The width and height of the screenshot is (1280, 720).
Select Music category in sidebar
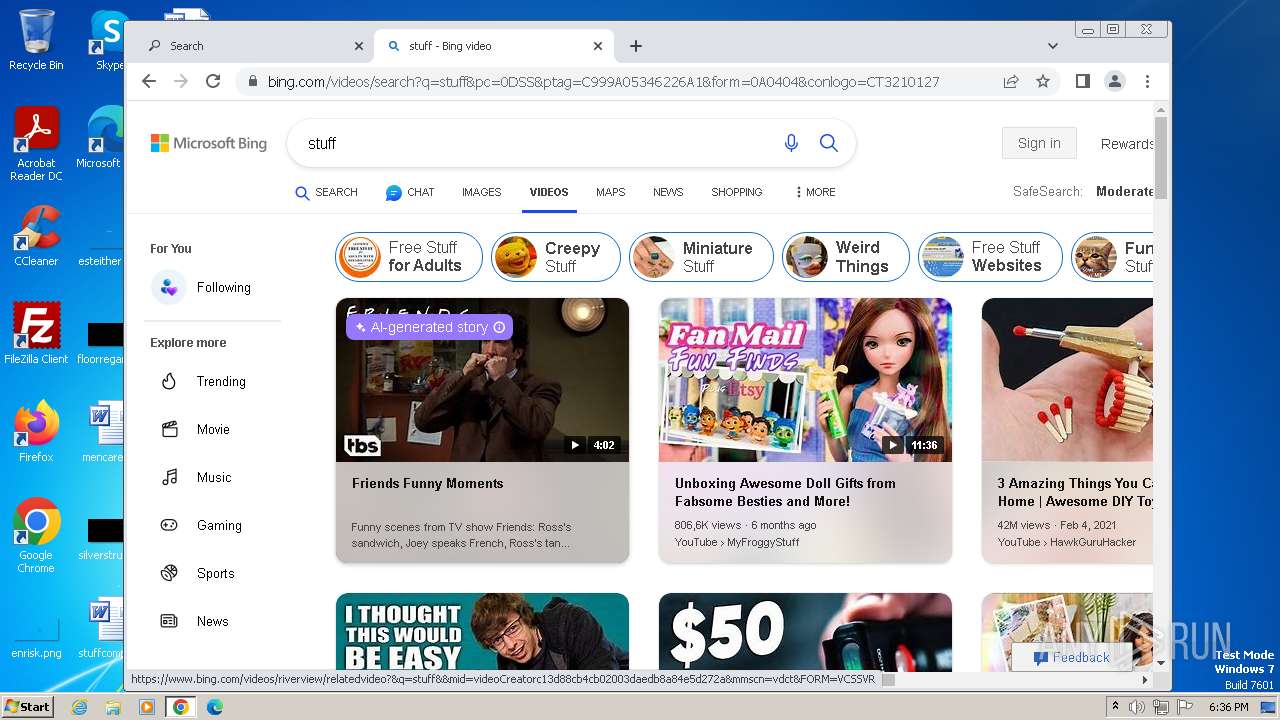pyautogui.click(x=196, y=477)
